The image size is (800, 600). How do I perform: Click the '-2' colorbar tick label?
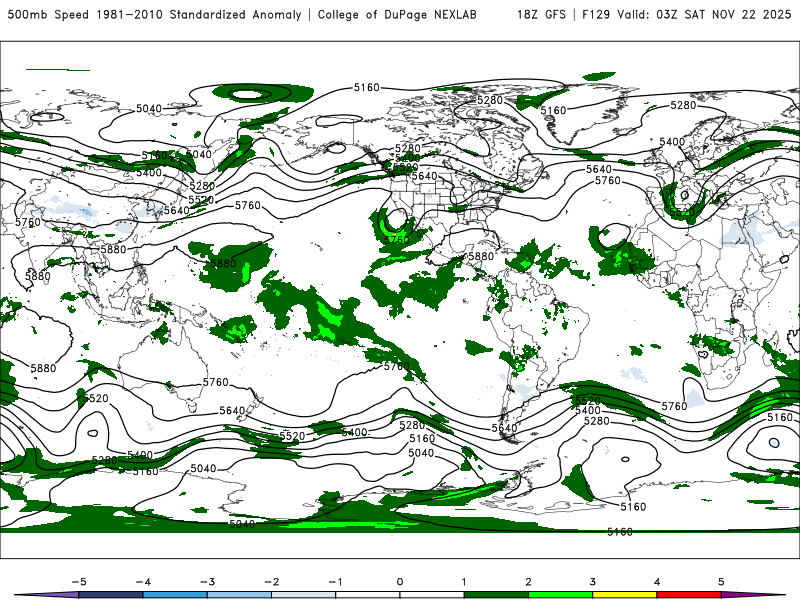click(271, 582)
